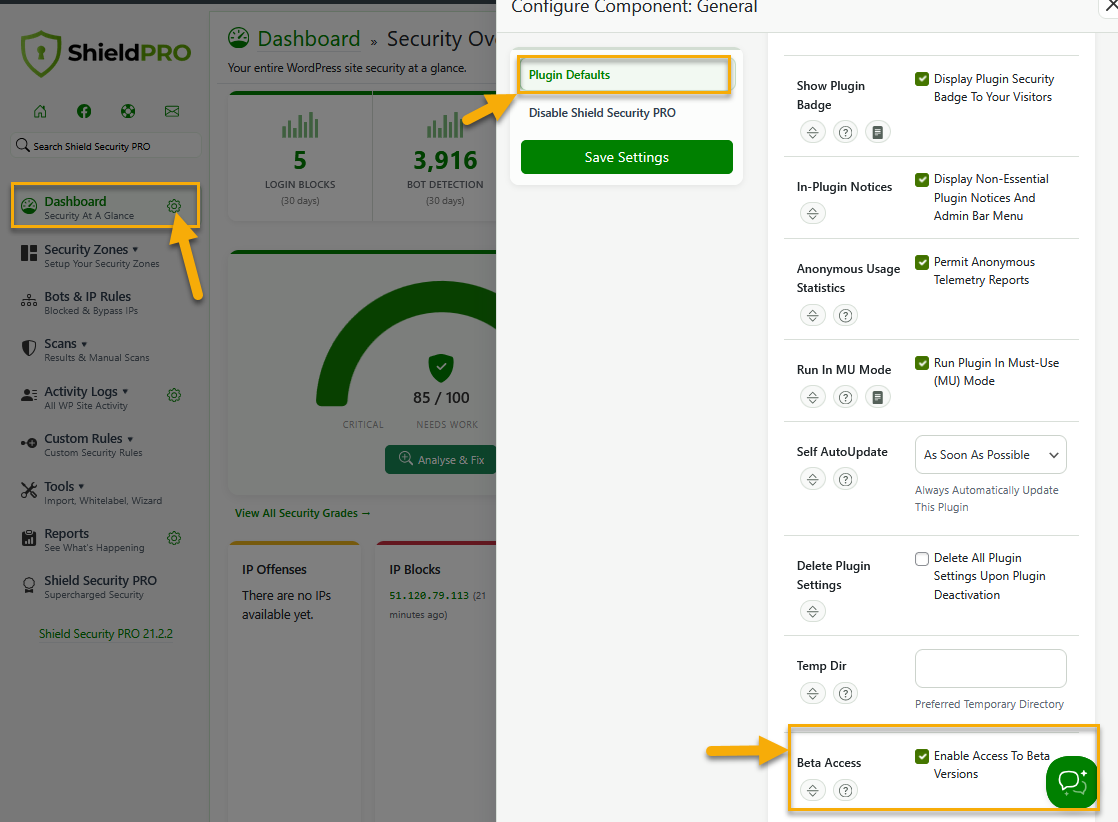Screen dimensions: 1118x822
Task: Open Activity Logs gear settings icon
Action: tap(174, 395)
